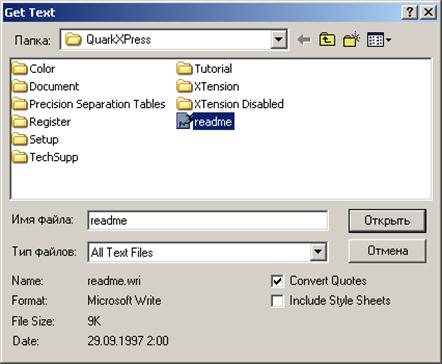Click the Precision Separation Tables name
Screen dimensions: 442x364
(97, 104)
